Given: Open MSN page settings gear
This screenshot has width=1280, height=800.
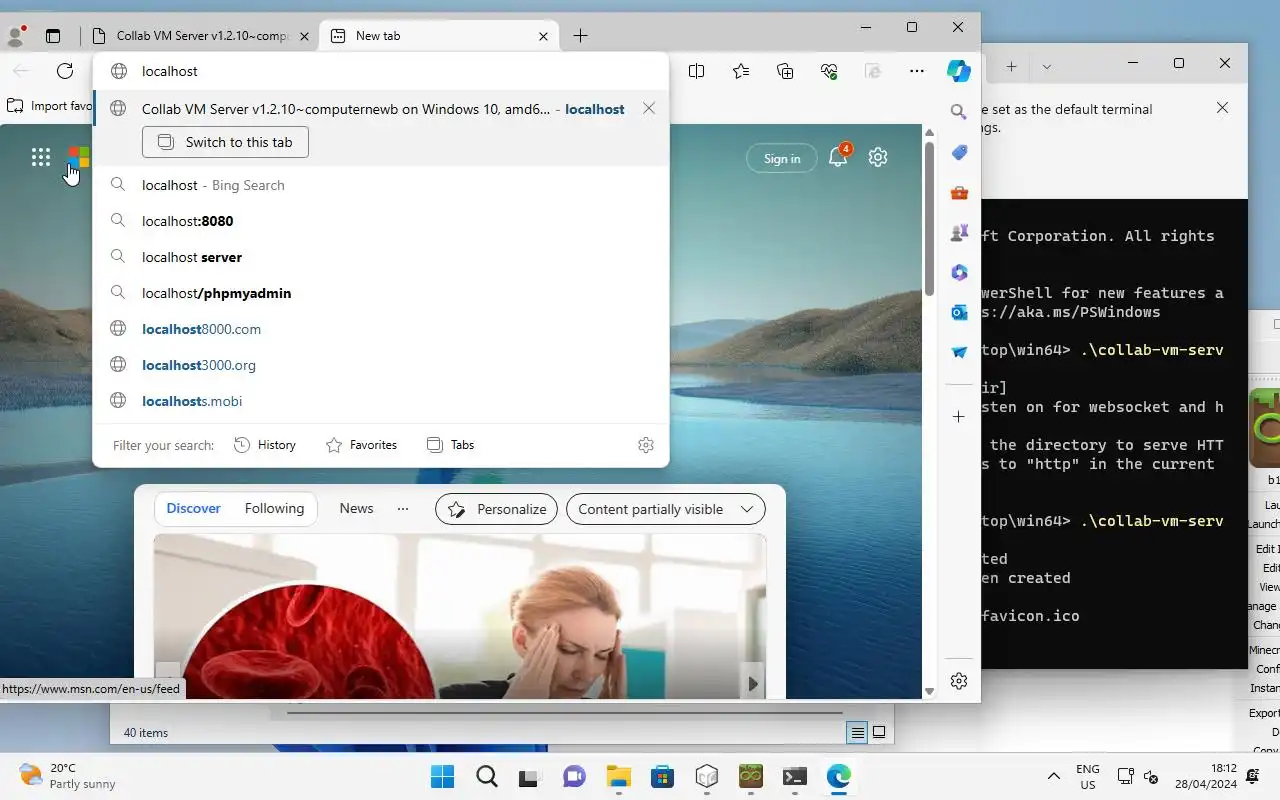Looking at the screenshot, I should pyautogui.click(x=878, y=157).
